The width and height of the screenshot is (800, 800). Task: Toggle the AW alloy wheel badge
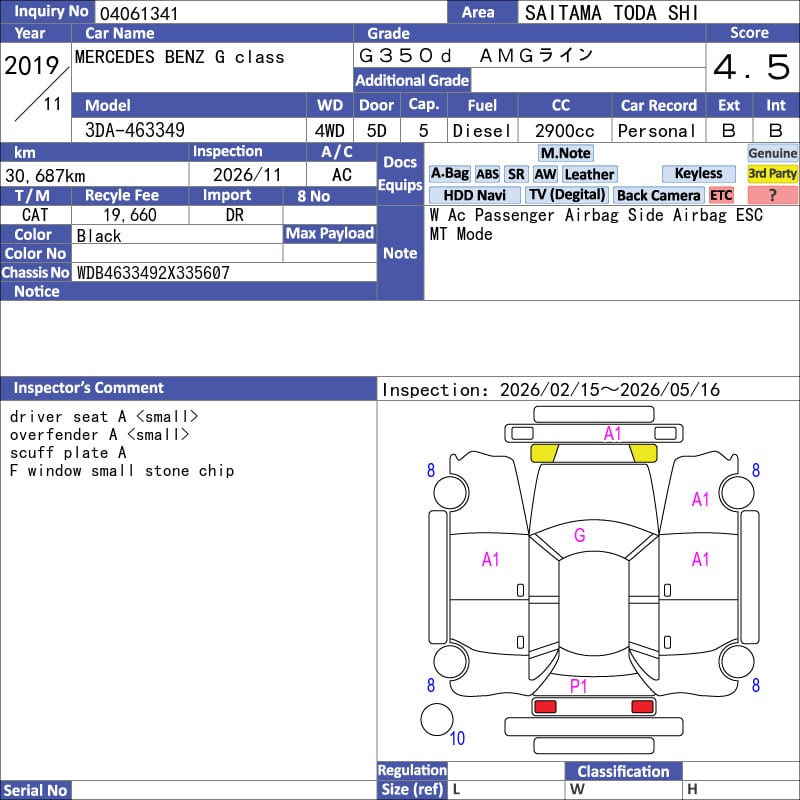545,174
